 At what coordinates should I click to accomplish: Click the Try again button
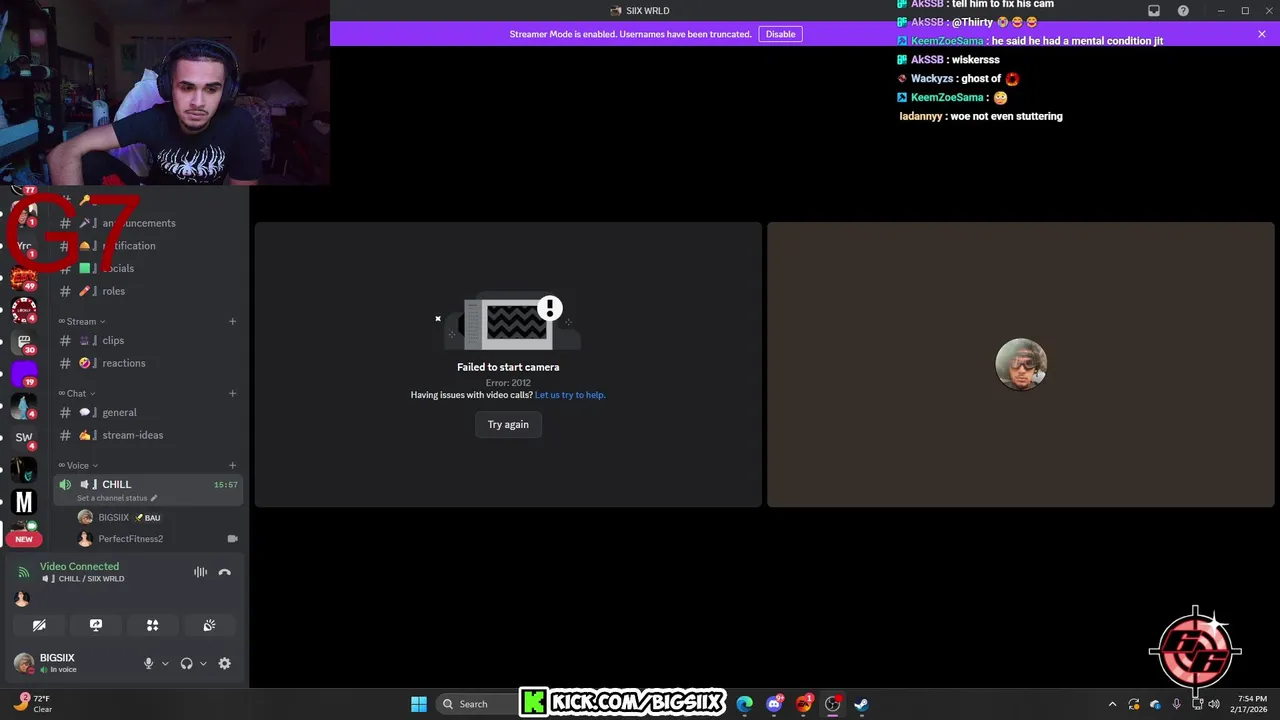pos(508,424)
